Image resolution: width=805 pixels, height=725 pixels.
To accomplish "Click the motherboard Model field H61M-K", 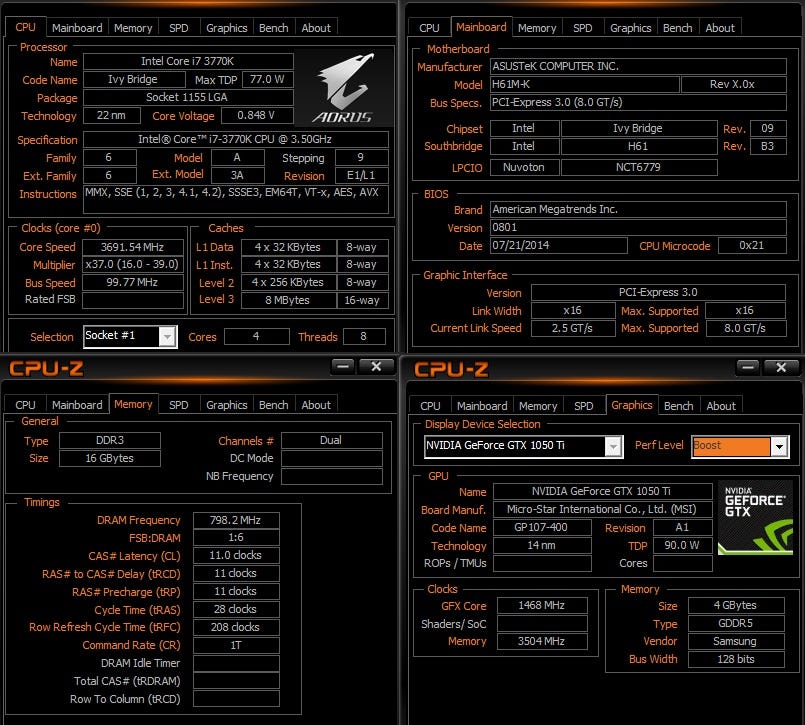I will 585,84.
